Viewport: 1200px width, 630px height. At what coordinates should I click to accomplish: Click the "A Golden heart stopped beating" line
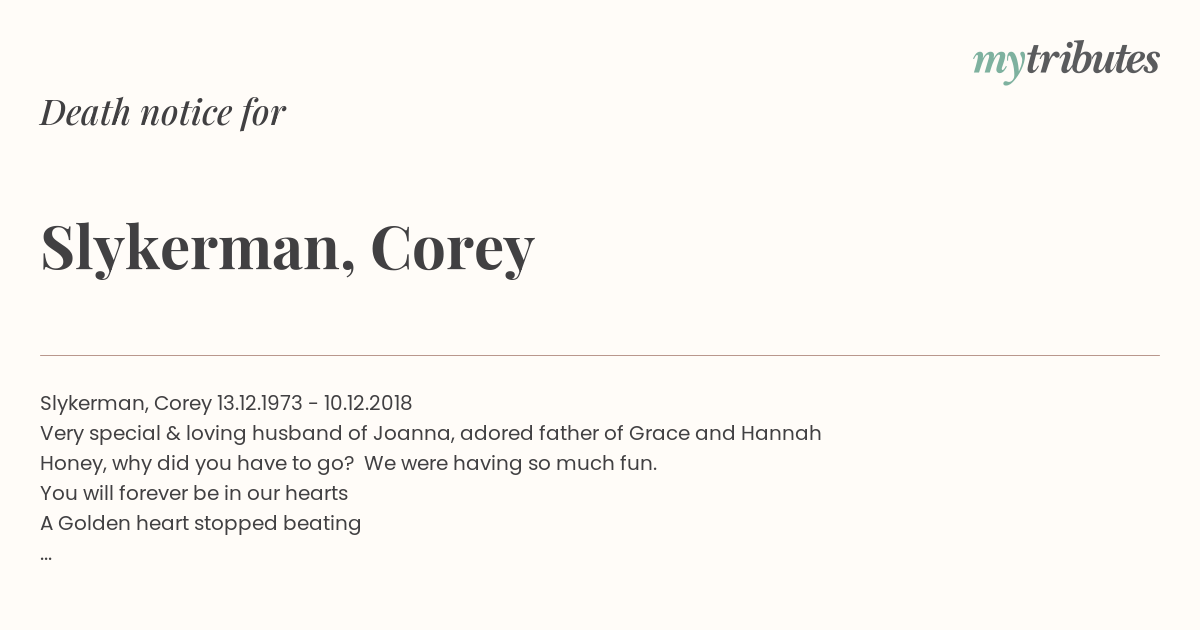coord(200,523)
